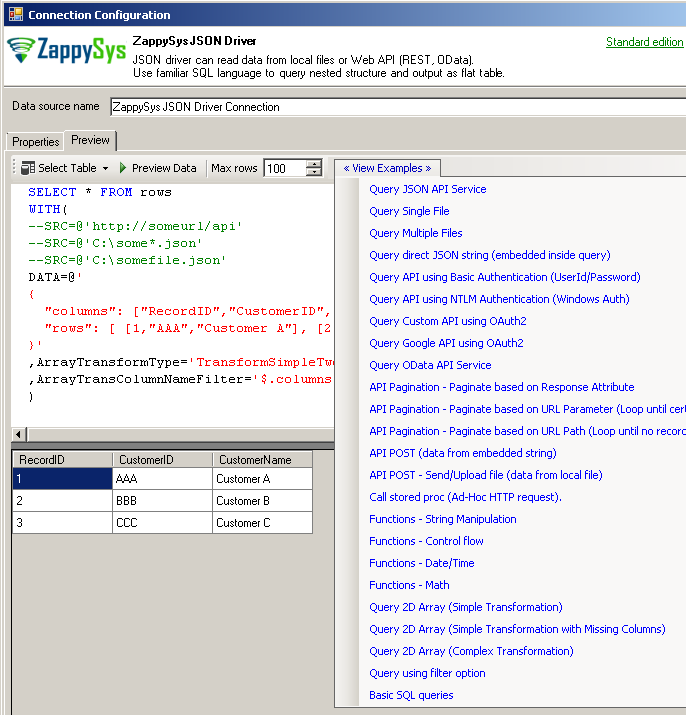Select Paginate based on Response Attribute
Screen dimensions: 686x715
[502, 387]
